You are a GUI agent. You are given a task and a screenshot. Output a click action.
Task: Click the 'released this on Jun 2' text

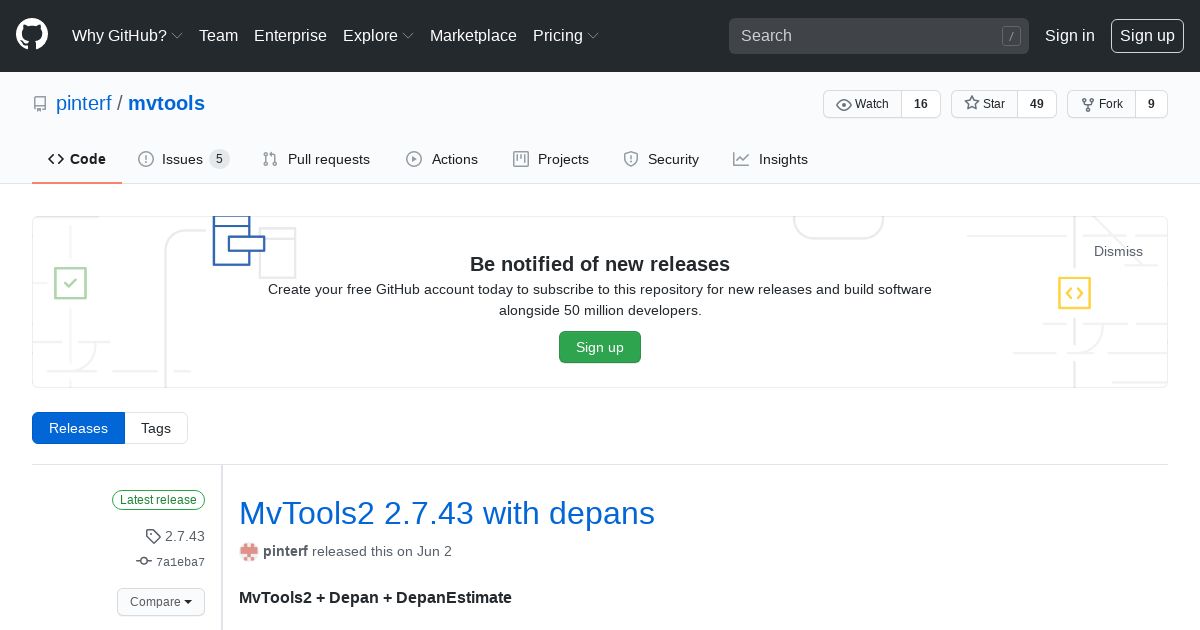coord(382,551)
